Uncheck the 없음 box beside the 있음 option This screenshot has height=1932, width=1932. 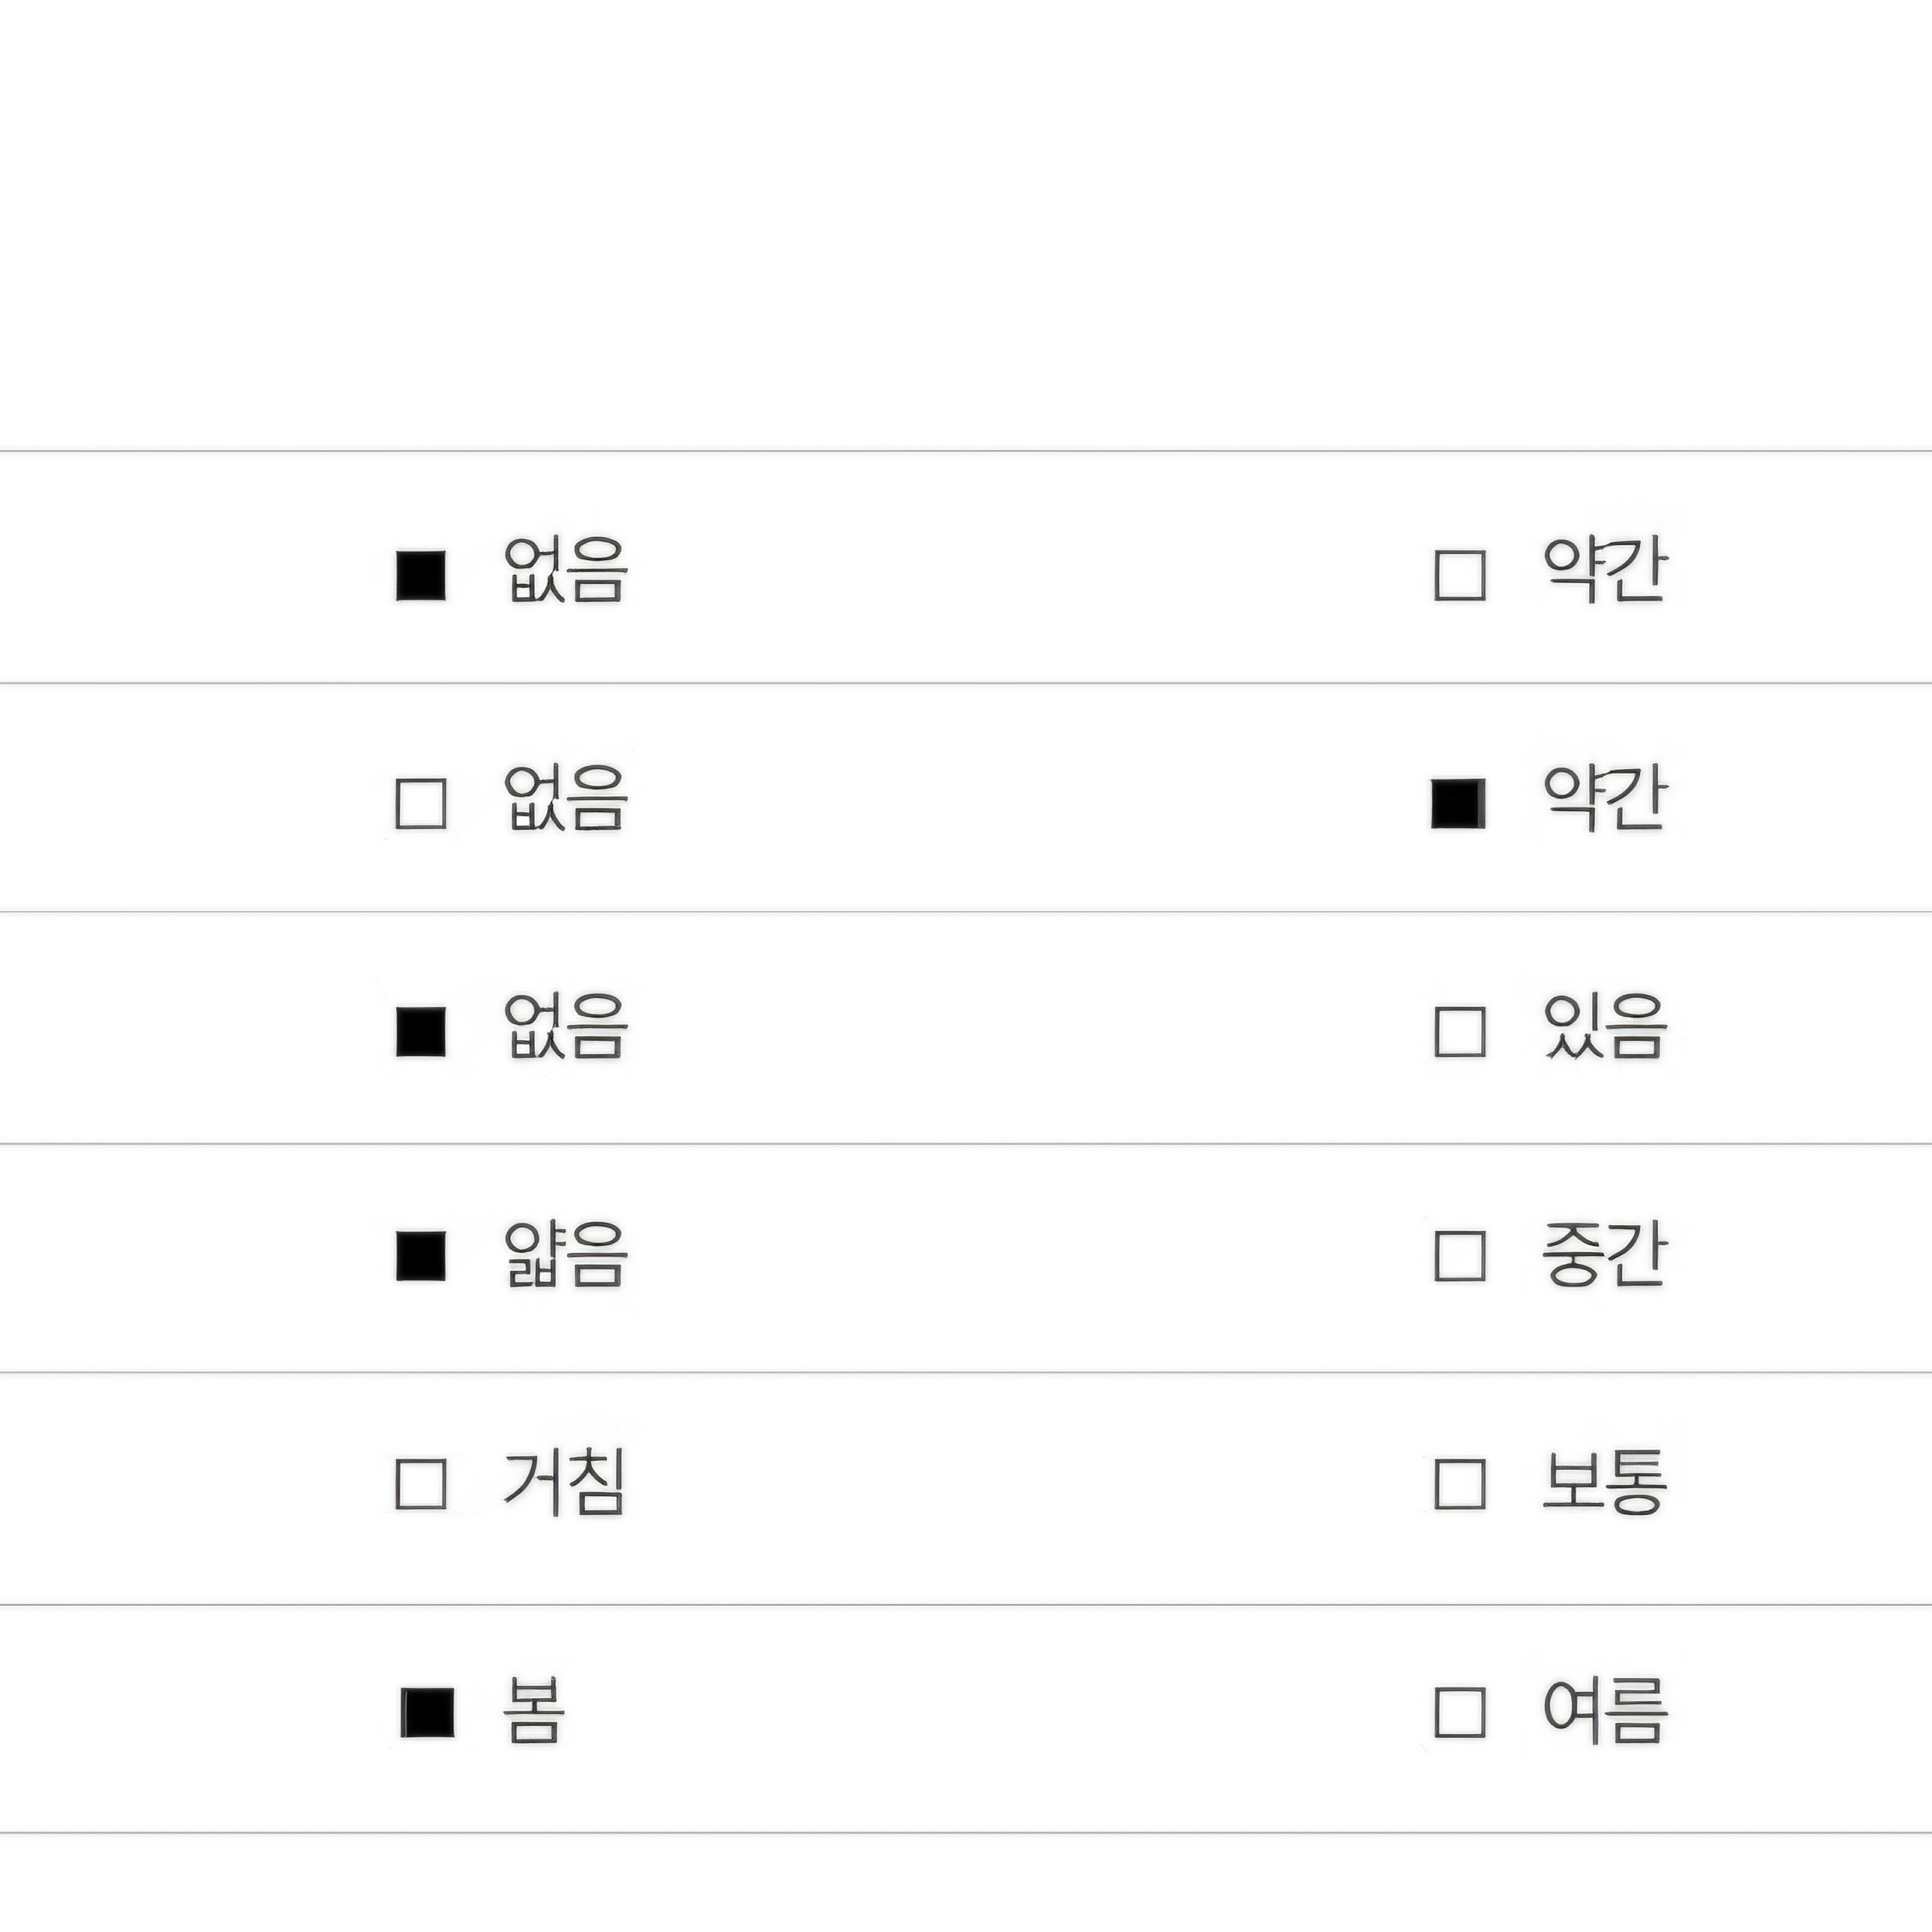pyautogui.click(x=421, y=1032)
